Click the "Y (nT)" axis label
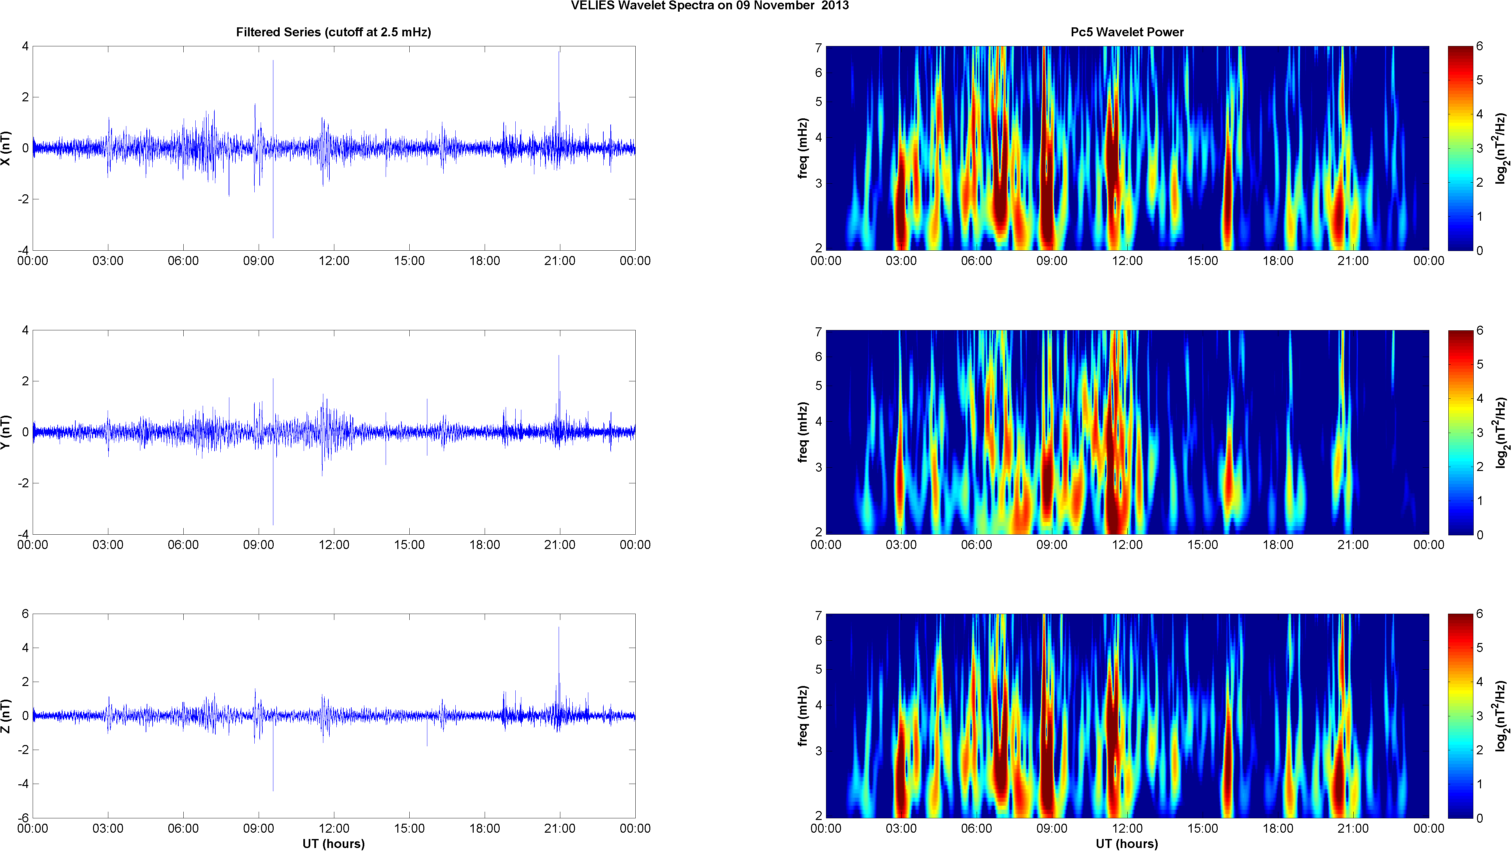 pyautogui.click(x=7, y=432)
